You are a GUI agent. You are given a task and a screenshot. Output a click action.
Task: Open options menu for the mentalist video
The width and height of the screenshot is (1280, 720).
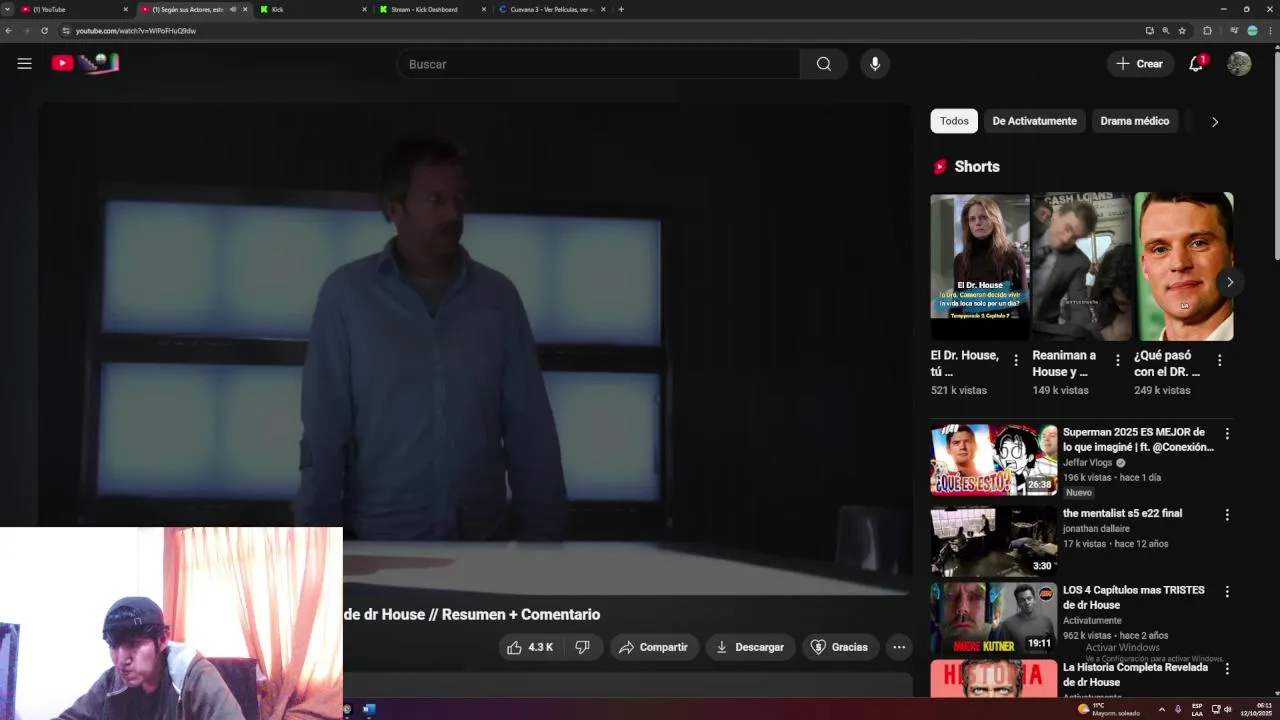1227,514
